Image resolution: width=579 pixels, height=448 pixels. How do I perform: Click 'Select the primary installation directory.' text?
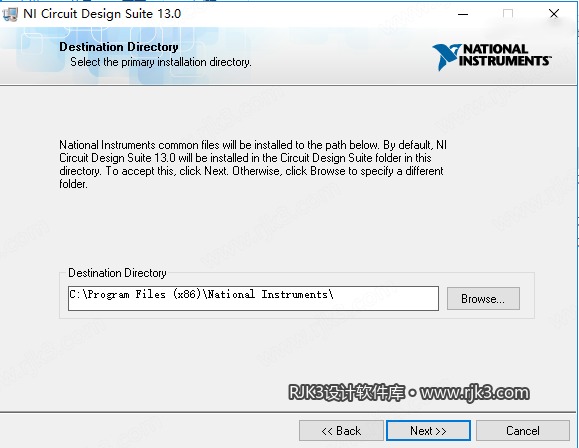click(x=161, y=62)
